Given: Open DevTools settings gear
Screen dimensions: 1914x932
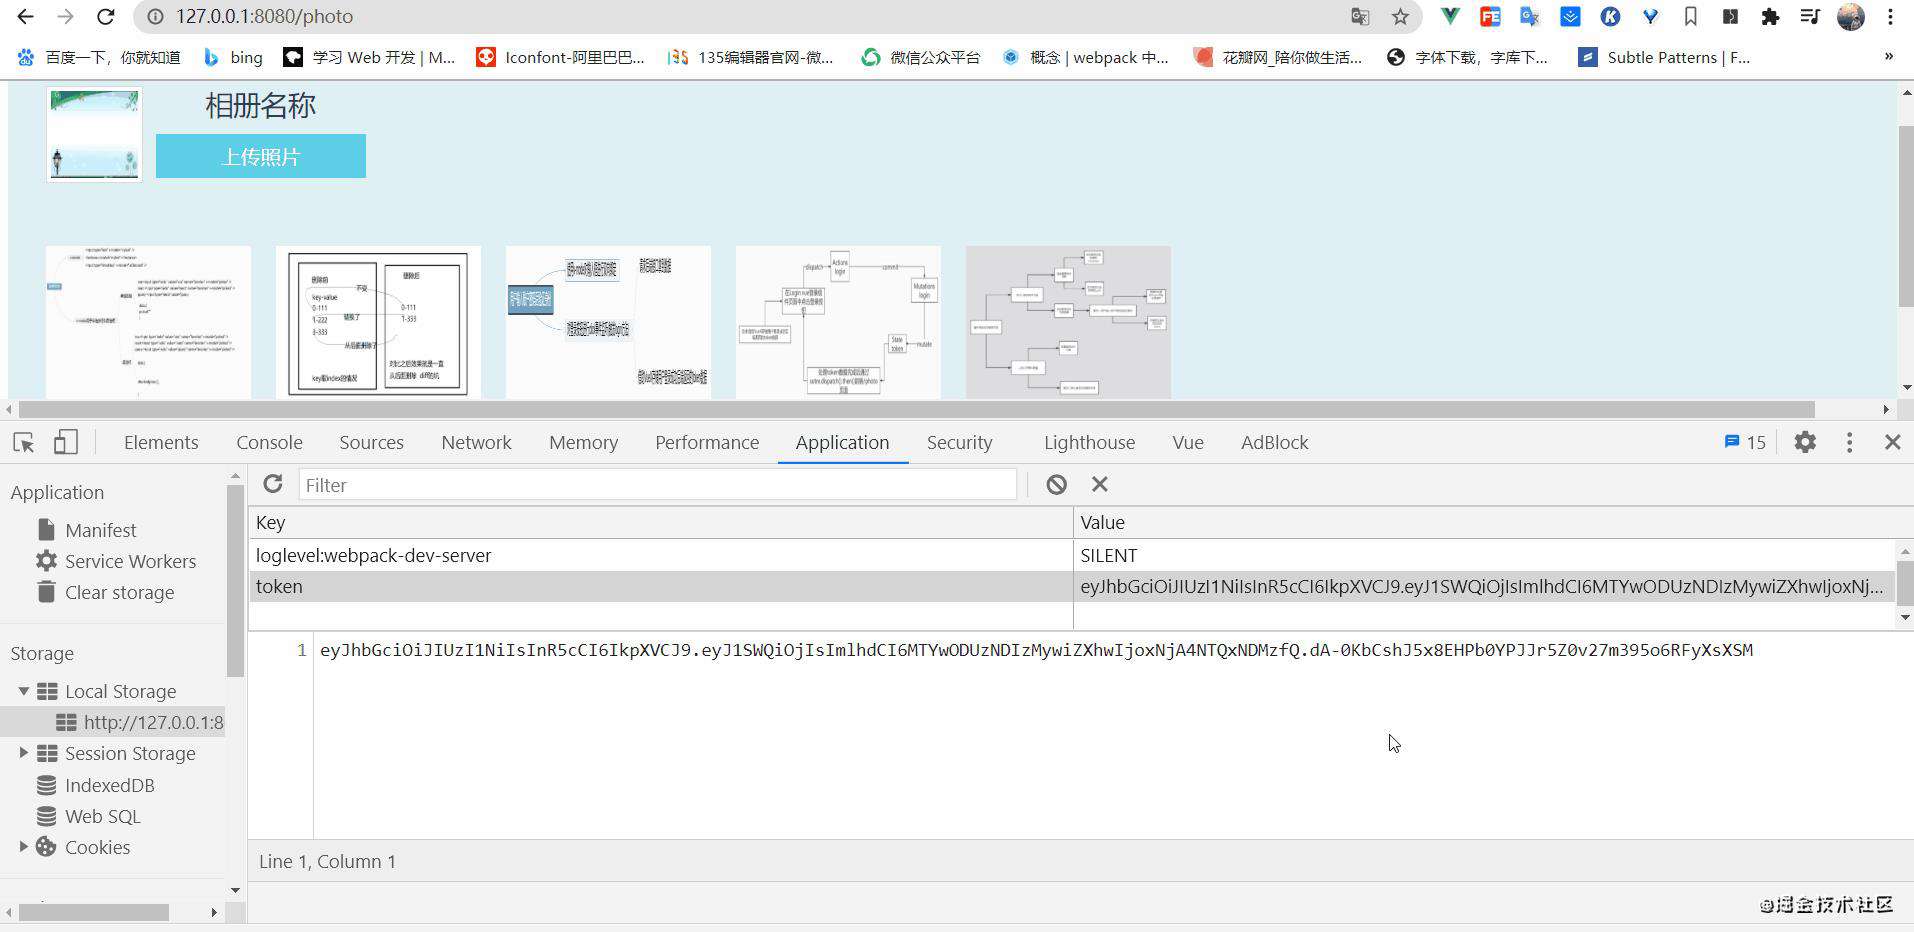Looking at the screenshot, I should tap(1805, 442).
